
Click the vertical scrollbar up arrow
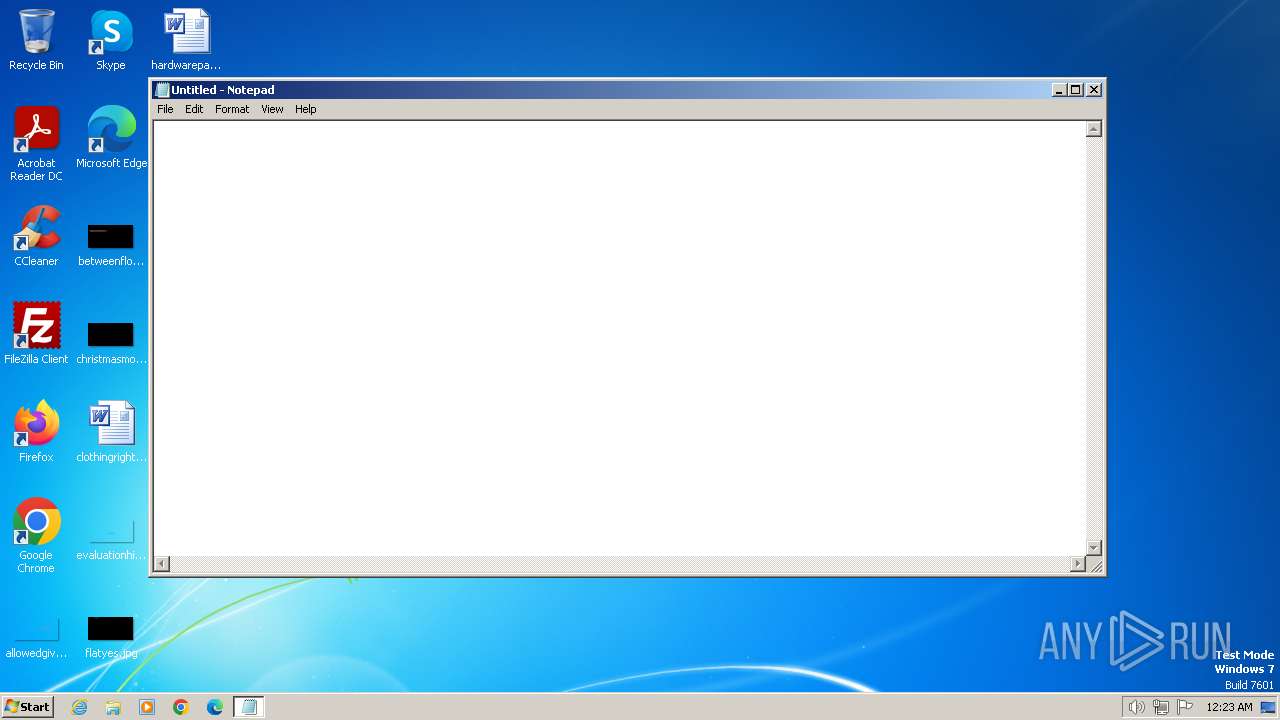coord(1094,129)
